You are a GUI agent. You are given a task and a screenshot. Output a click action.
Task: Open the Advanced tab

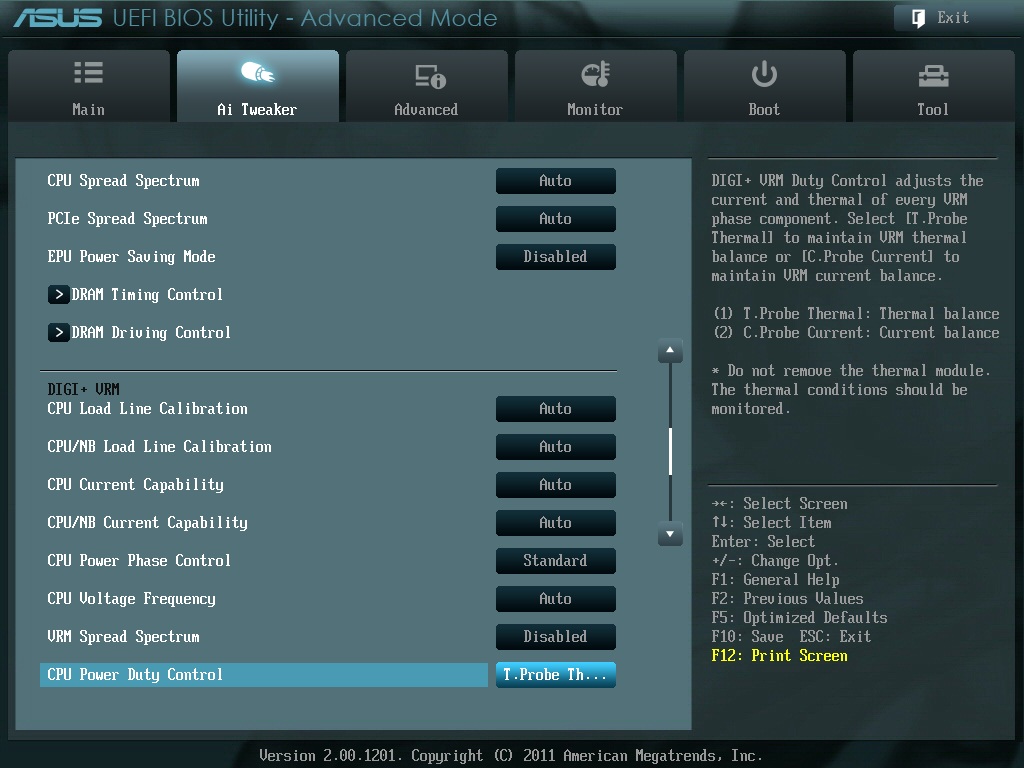(426, 86)
